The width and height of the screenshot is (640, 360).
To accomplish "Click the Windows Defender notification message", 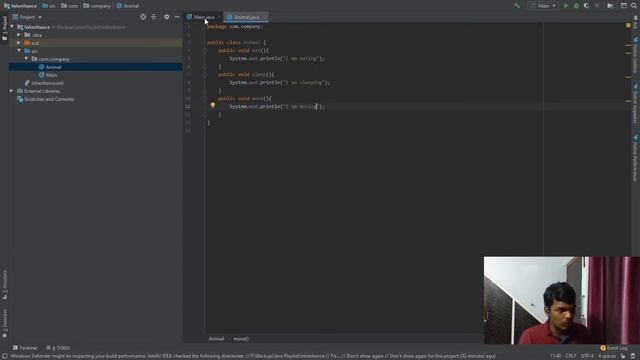I will tap(253, 356).
